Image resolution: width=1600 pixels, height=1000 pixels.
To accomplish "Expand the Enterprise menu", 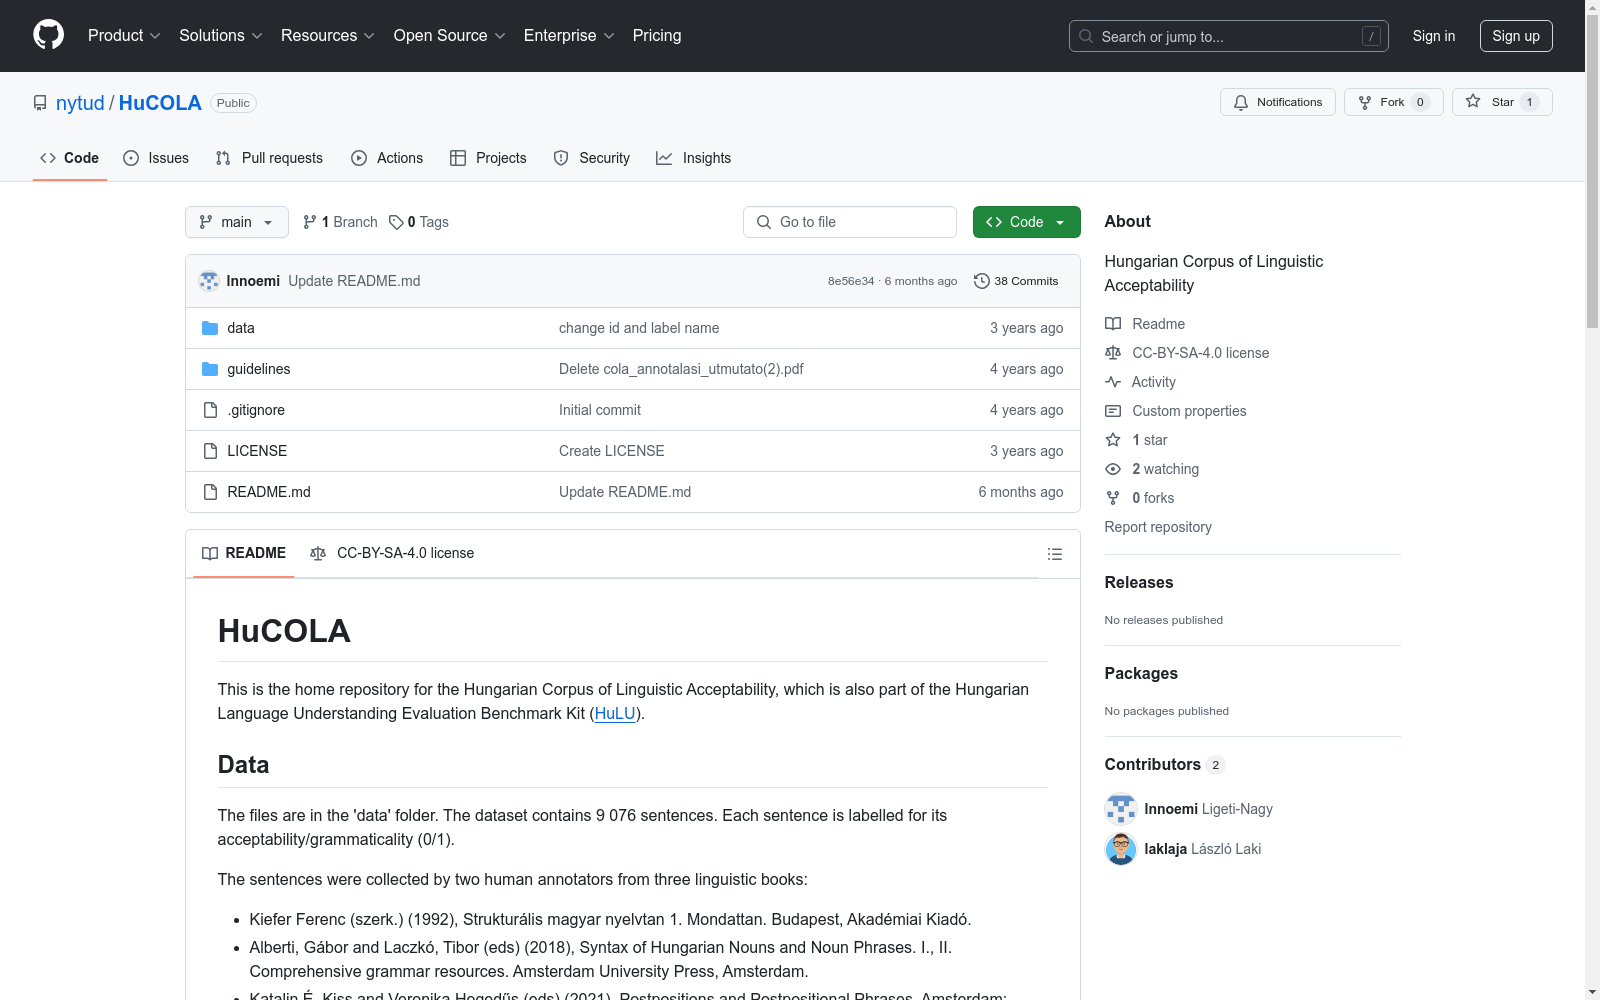I will point(569,36).
